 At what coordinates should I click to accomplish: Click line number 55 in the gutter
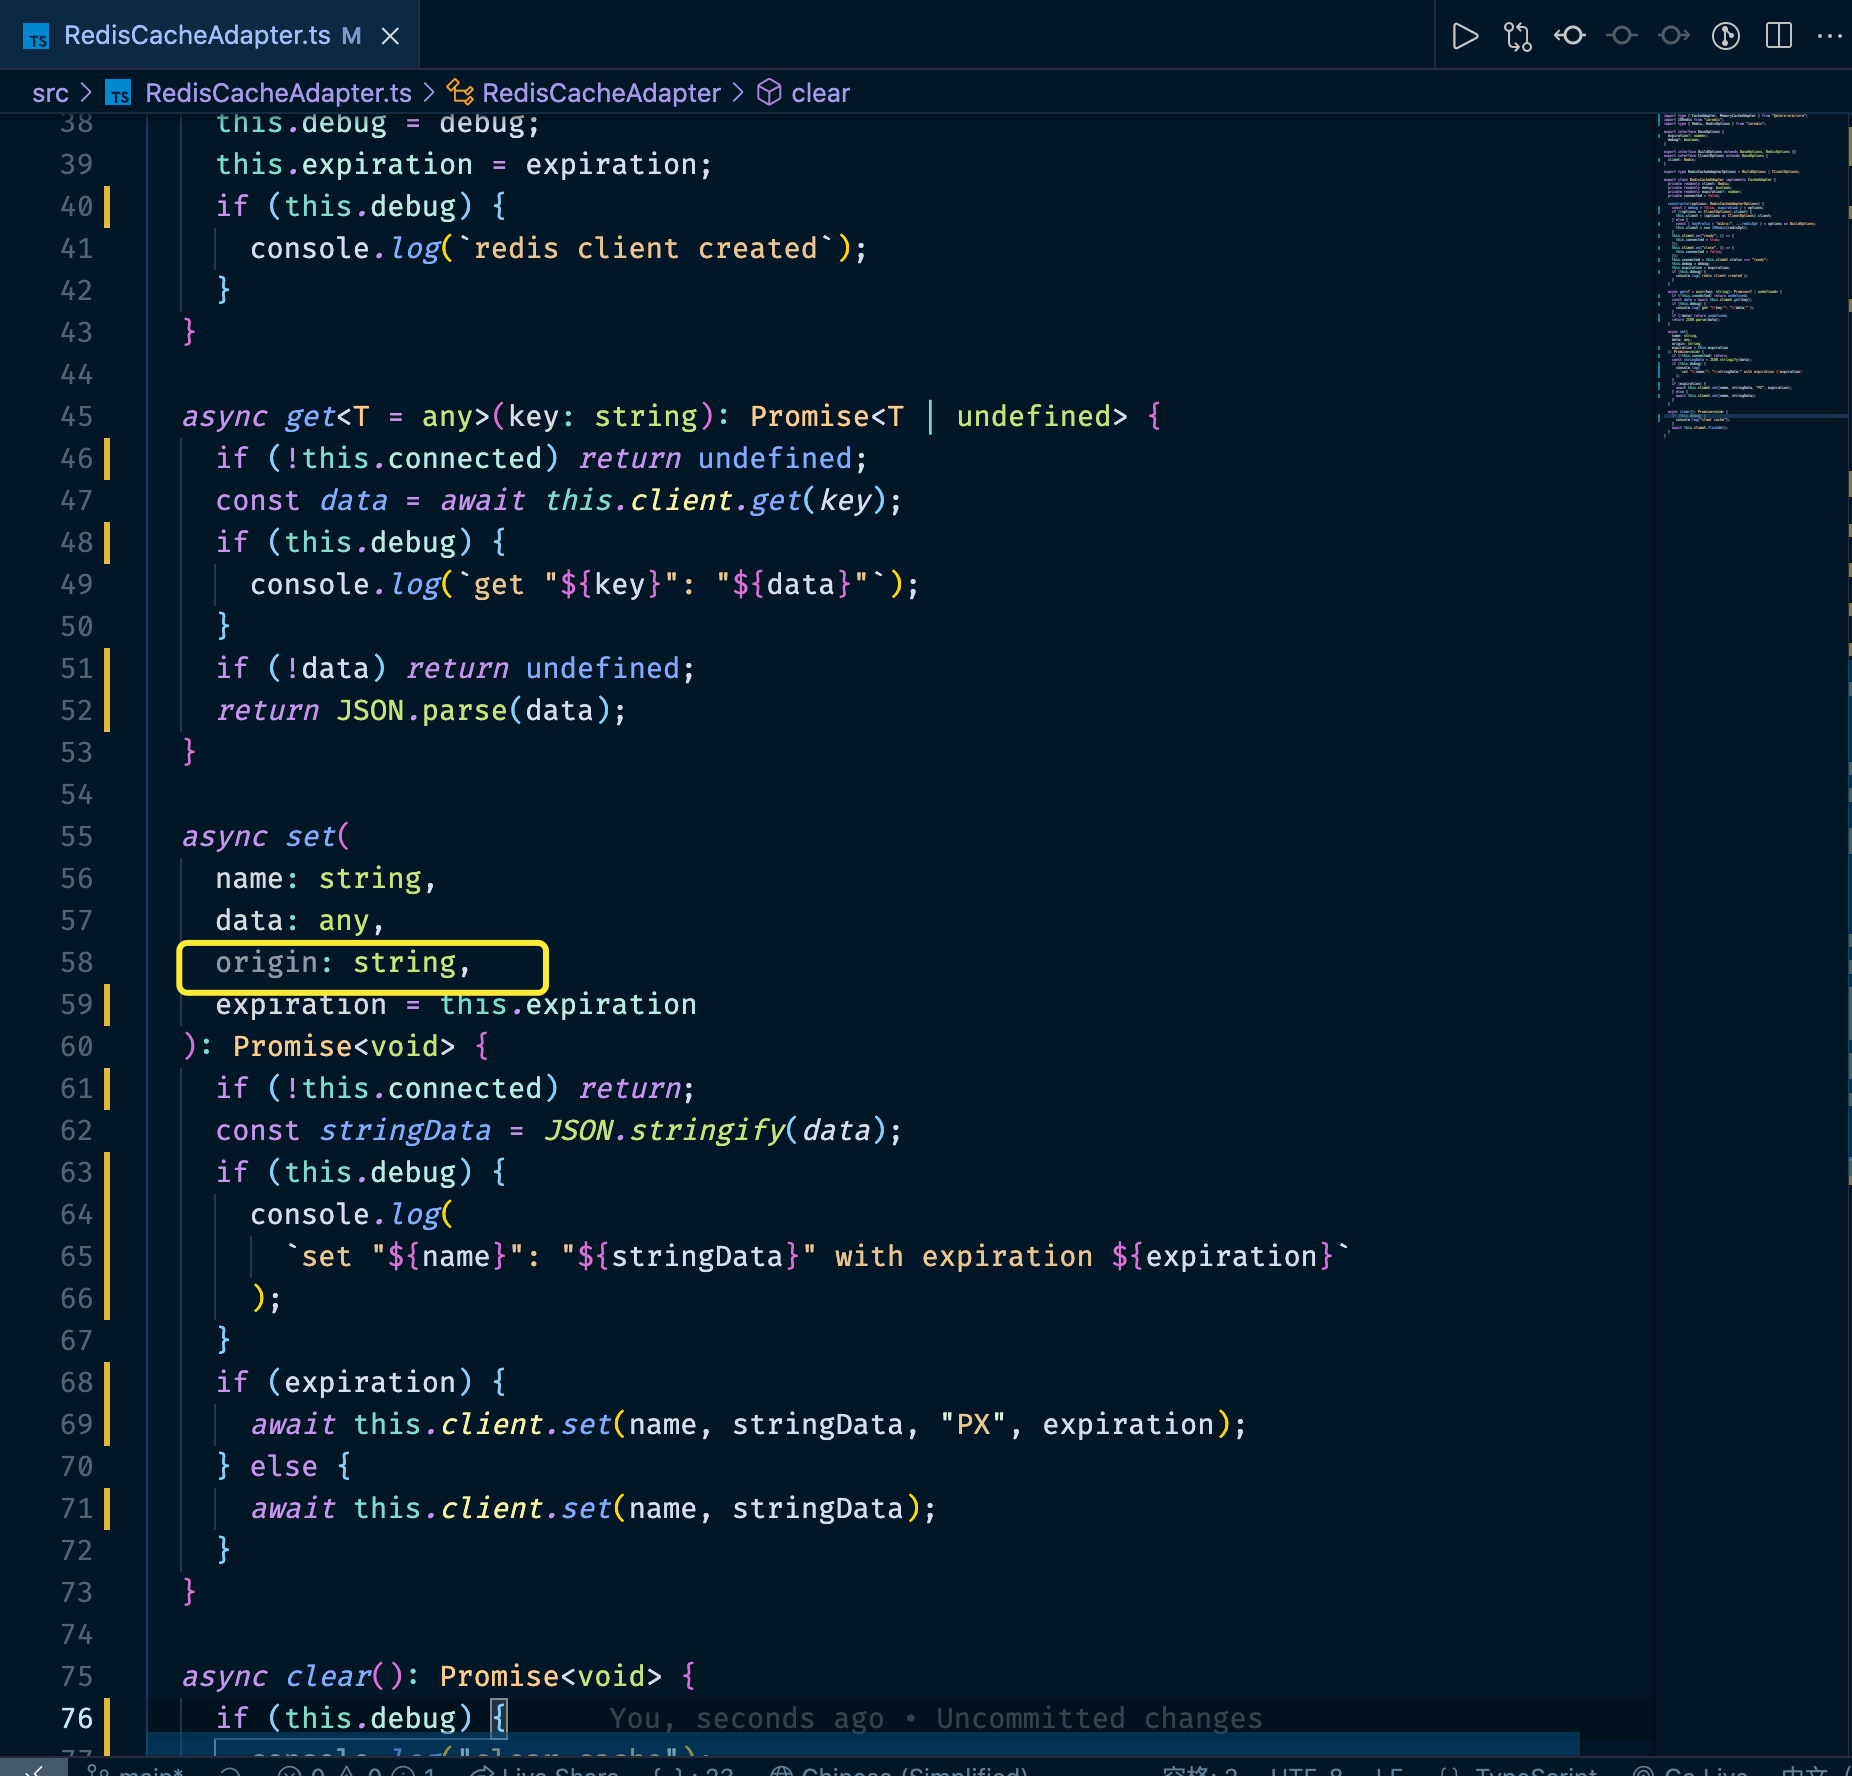(x=76, y=836)
